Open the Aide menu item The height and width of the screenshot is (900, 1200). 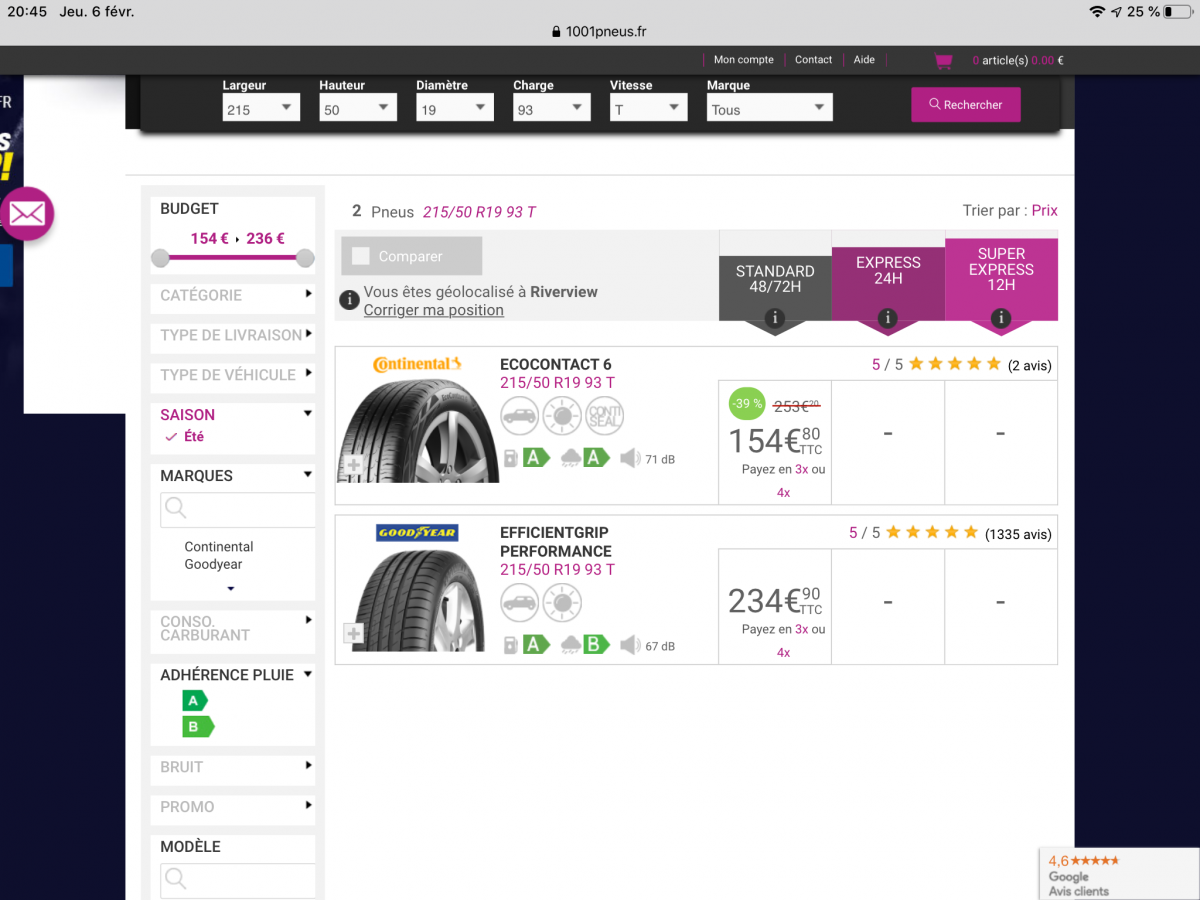coord(864,60)
